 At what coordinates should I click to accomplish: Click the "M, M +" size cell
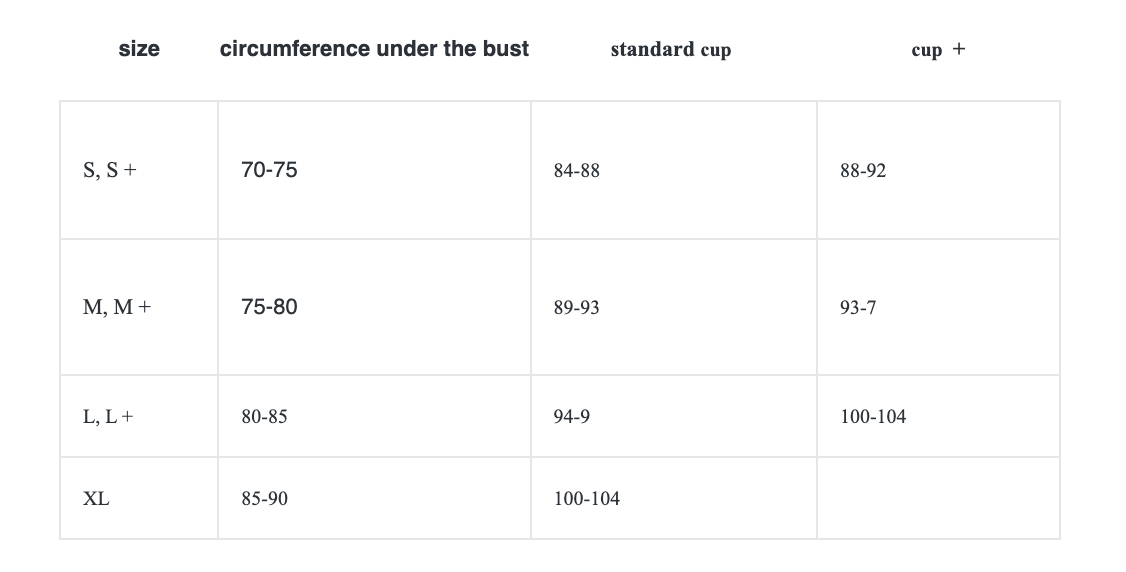(117, 307)
